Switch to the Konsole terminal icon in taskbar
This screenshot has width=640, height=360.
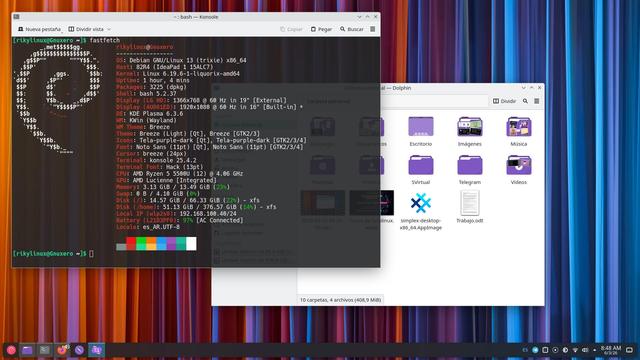(44, 350)
